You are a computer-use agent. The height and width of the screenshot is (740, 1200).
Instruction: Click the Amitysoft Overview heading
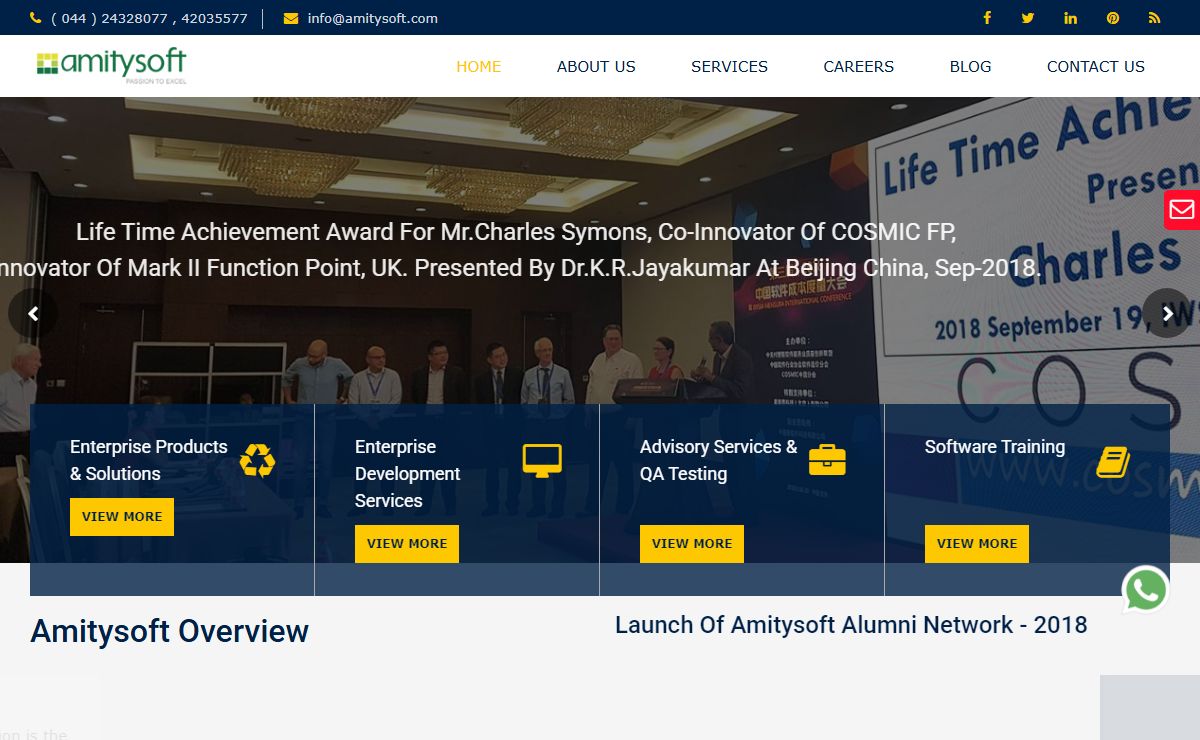coord(170,631)
